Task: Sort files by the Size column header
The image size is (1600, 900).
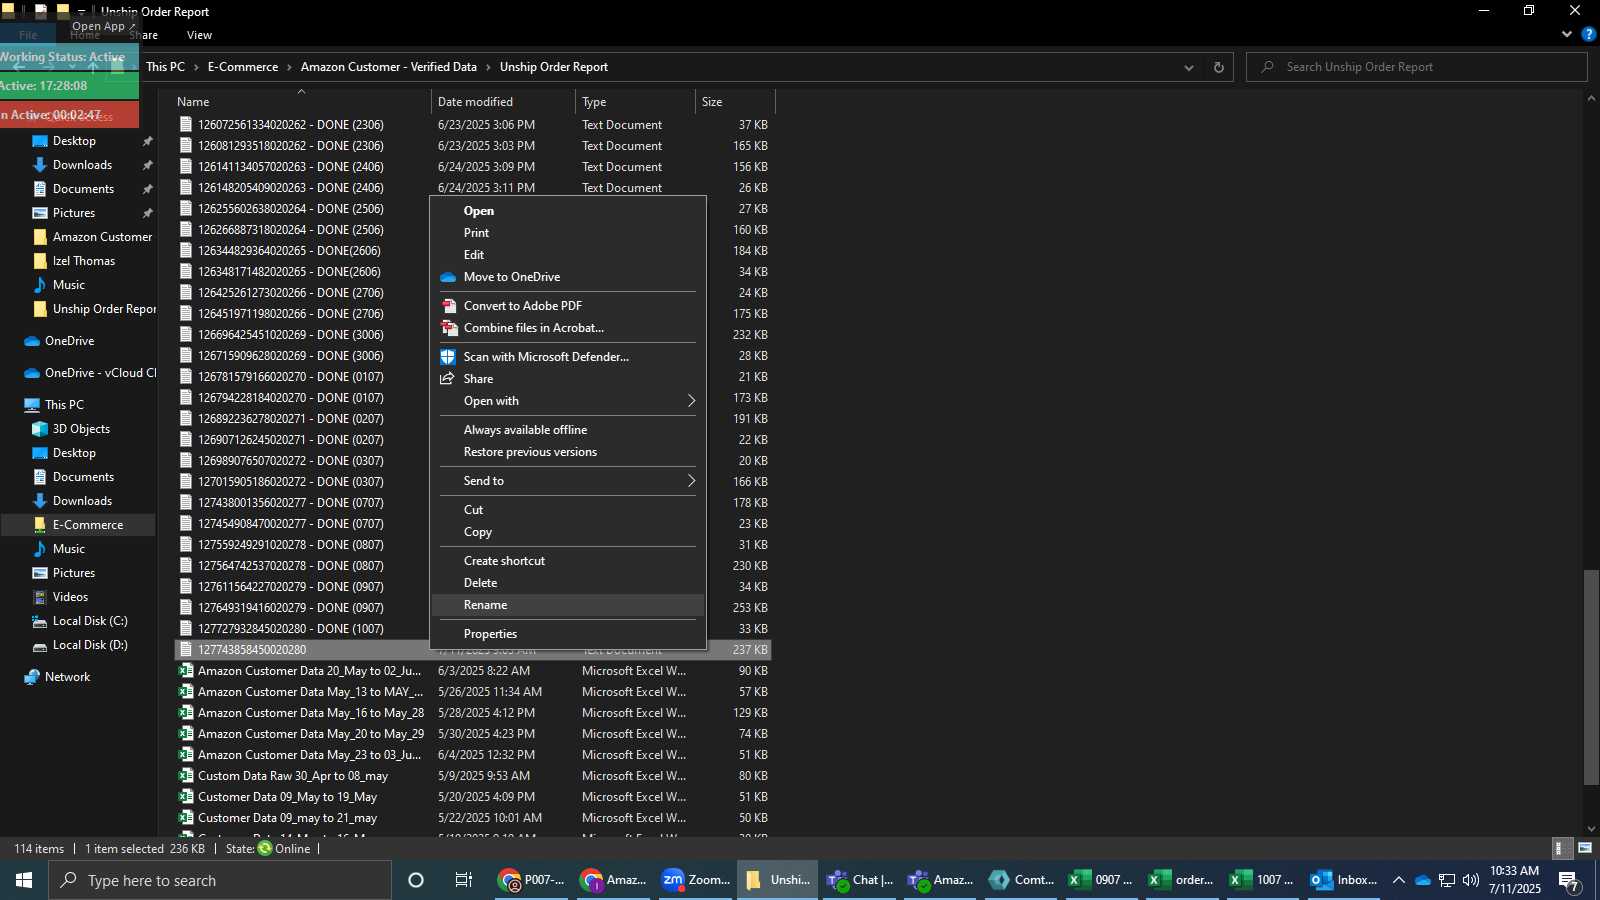Action: point(735,102)
